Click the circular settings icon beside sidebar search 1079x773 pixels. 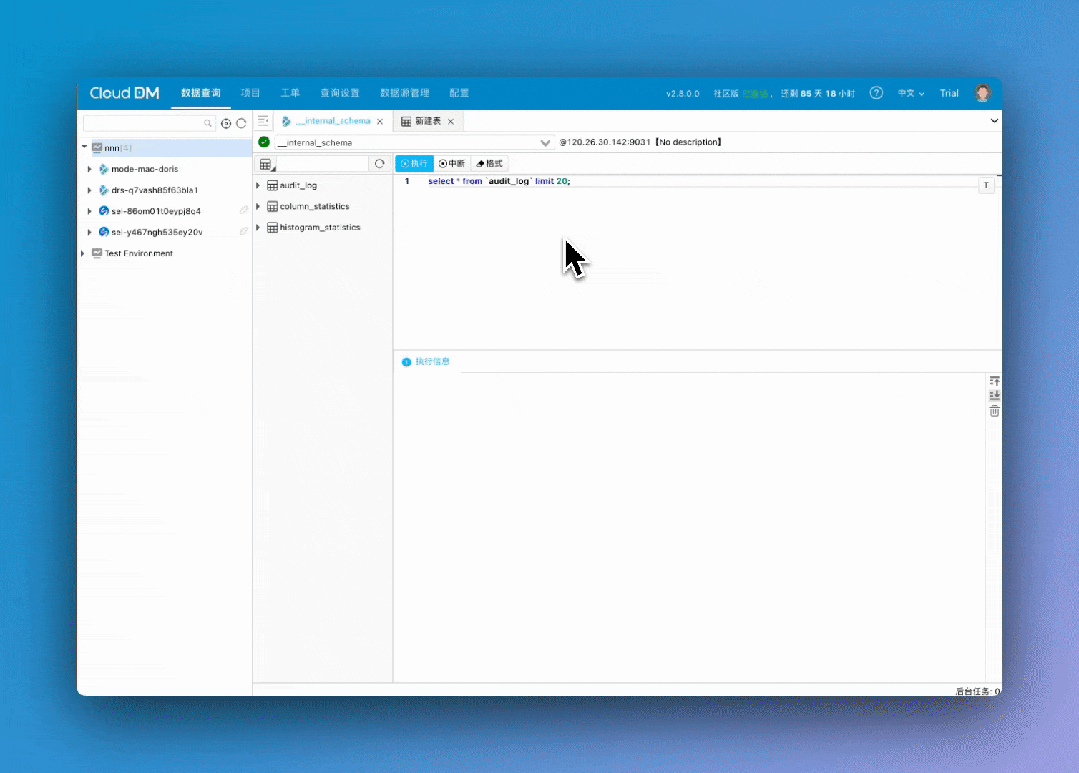click(x=226, y=123)
